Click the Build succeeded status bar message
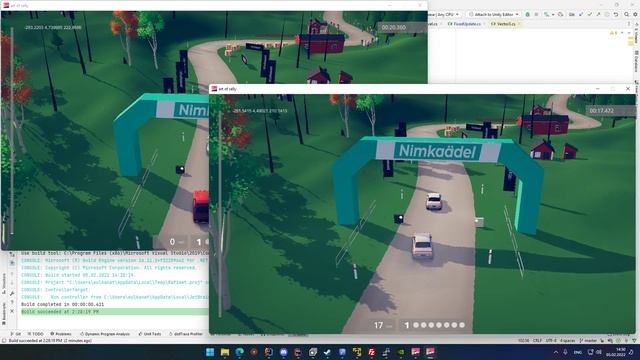This screenshot has height=360, width=640. point(51,340)
